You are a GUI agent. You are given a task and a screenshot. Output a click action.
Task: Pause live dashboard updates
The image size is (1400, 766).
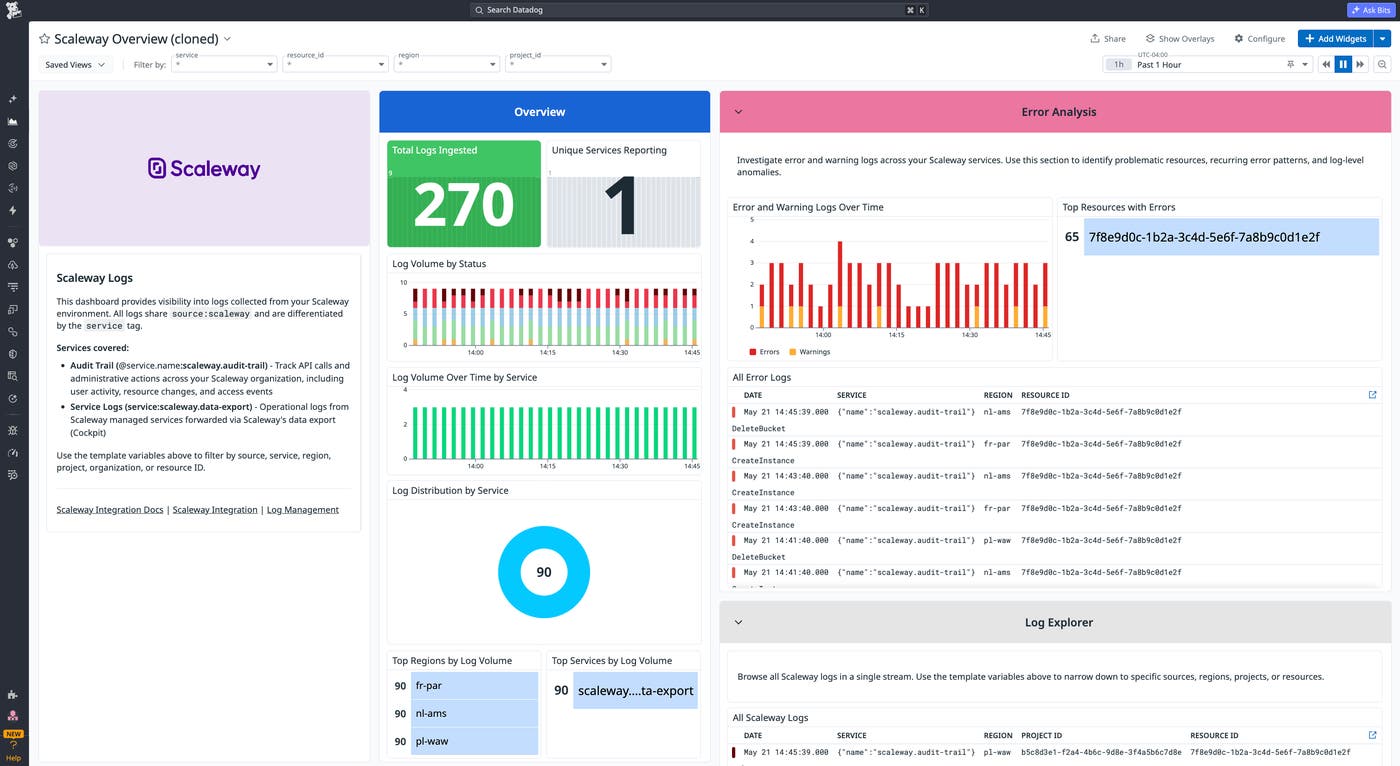point(1343,64)
